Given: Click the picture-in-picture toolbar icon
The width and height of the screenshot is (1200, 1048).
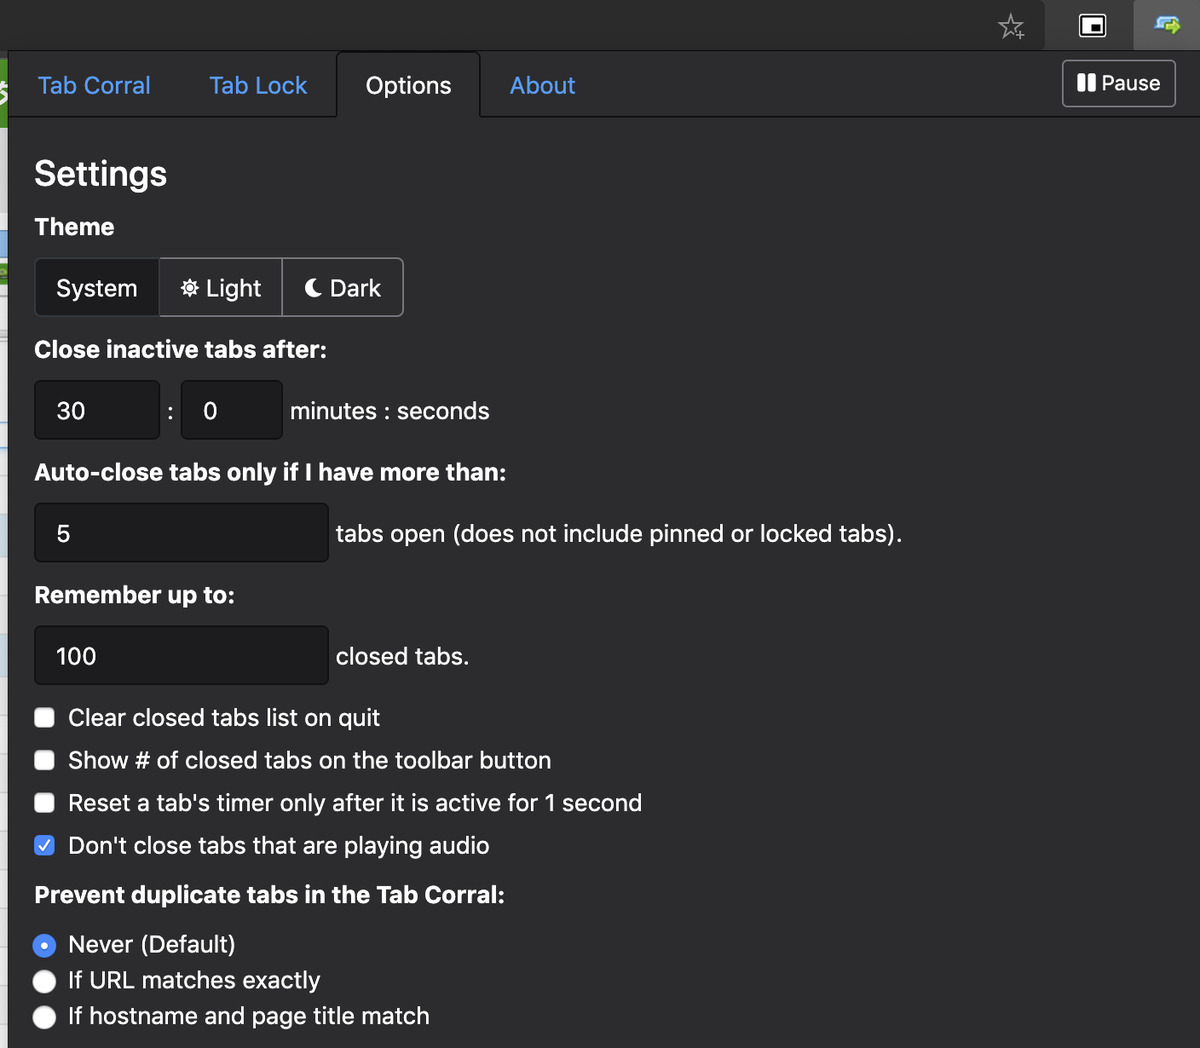Looking at the screenshot, I should (1092, 26).
